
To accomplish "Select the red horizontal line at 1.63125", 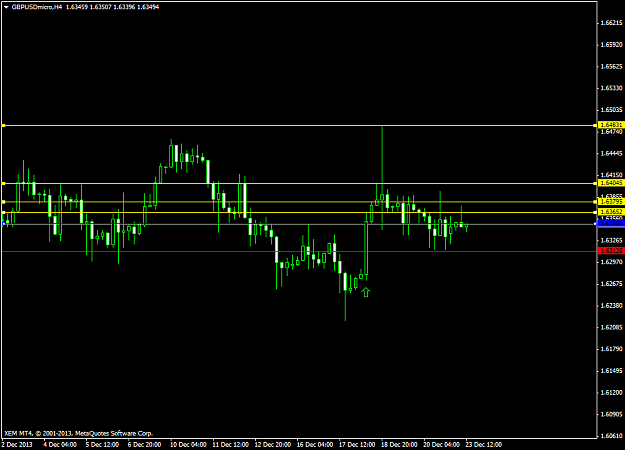I will pyautogui.click(x=299, y=252).
